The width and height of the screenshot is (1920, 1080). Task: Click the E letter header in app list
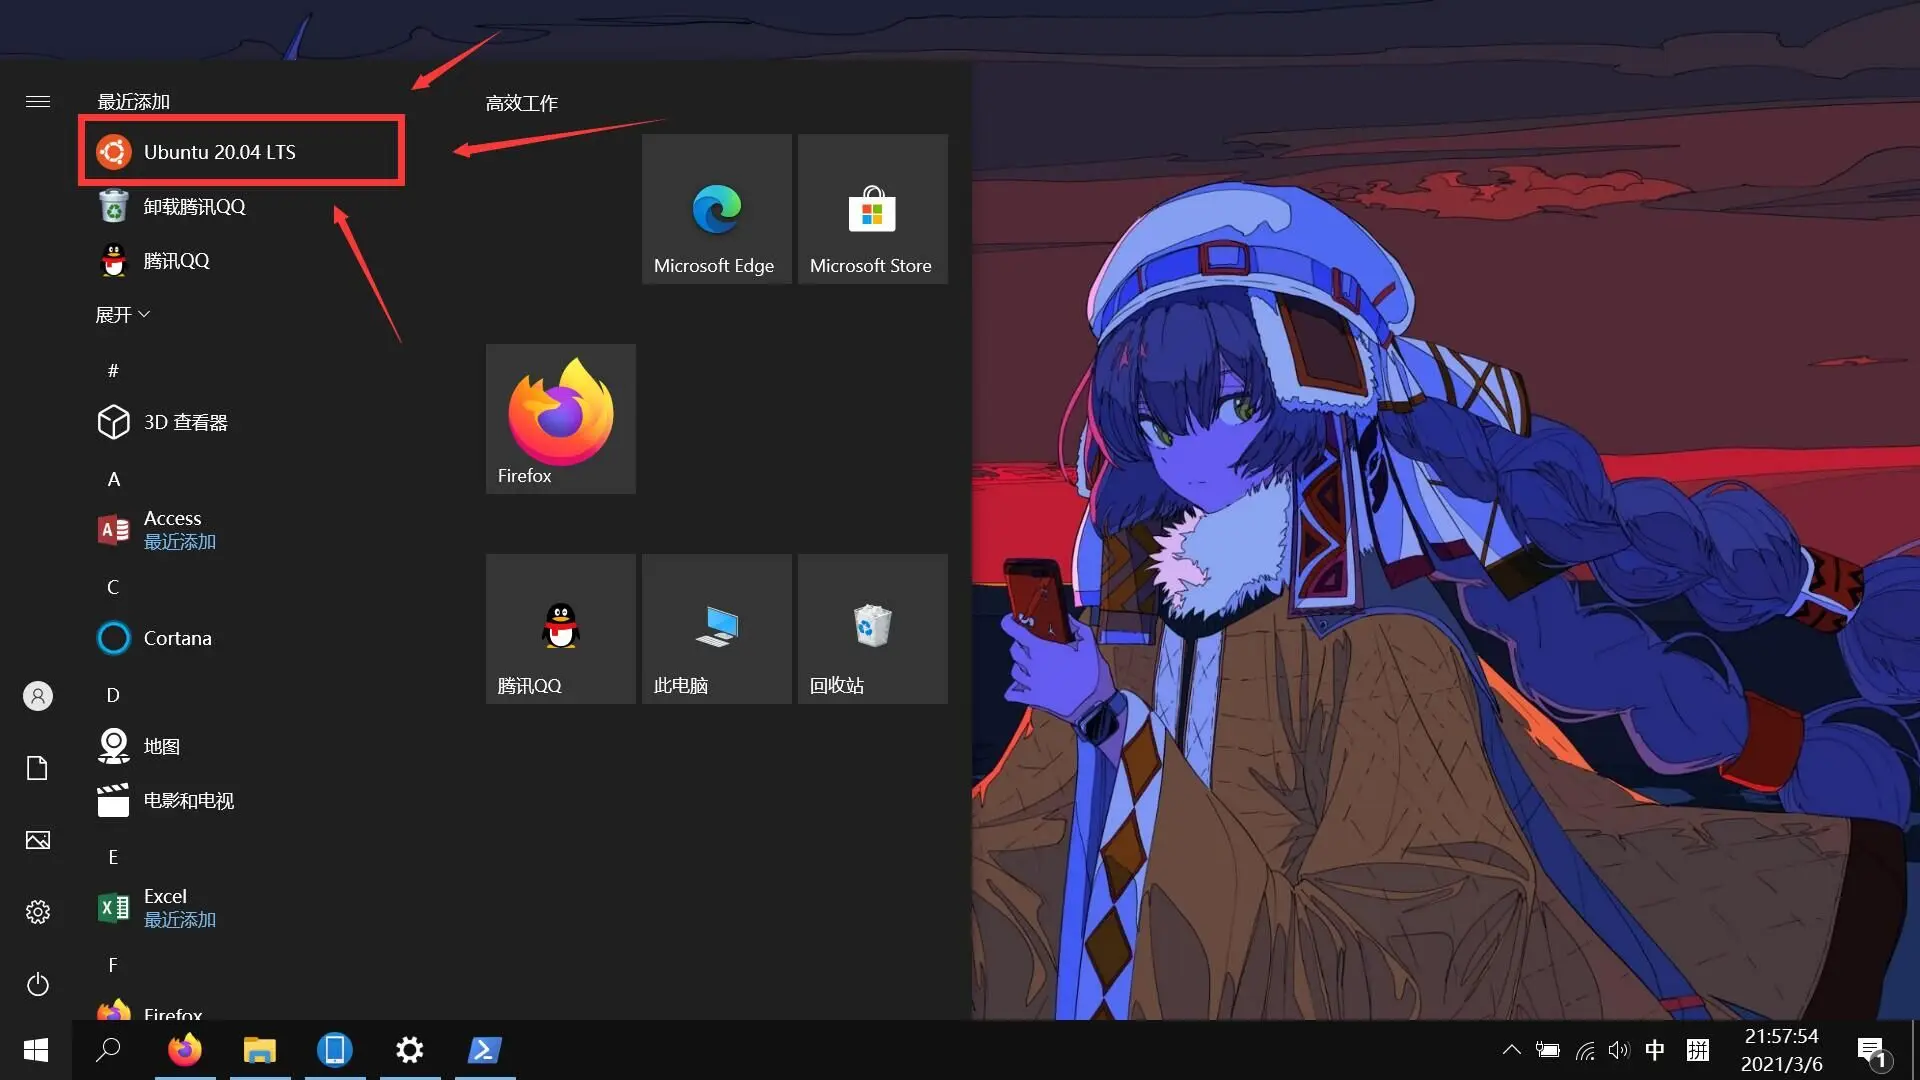coord(113,857)
